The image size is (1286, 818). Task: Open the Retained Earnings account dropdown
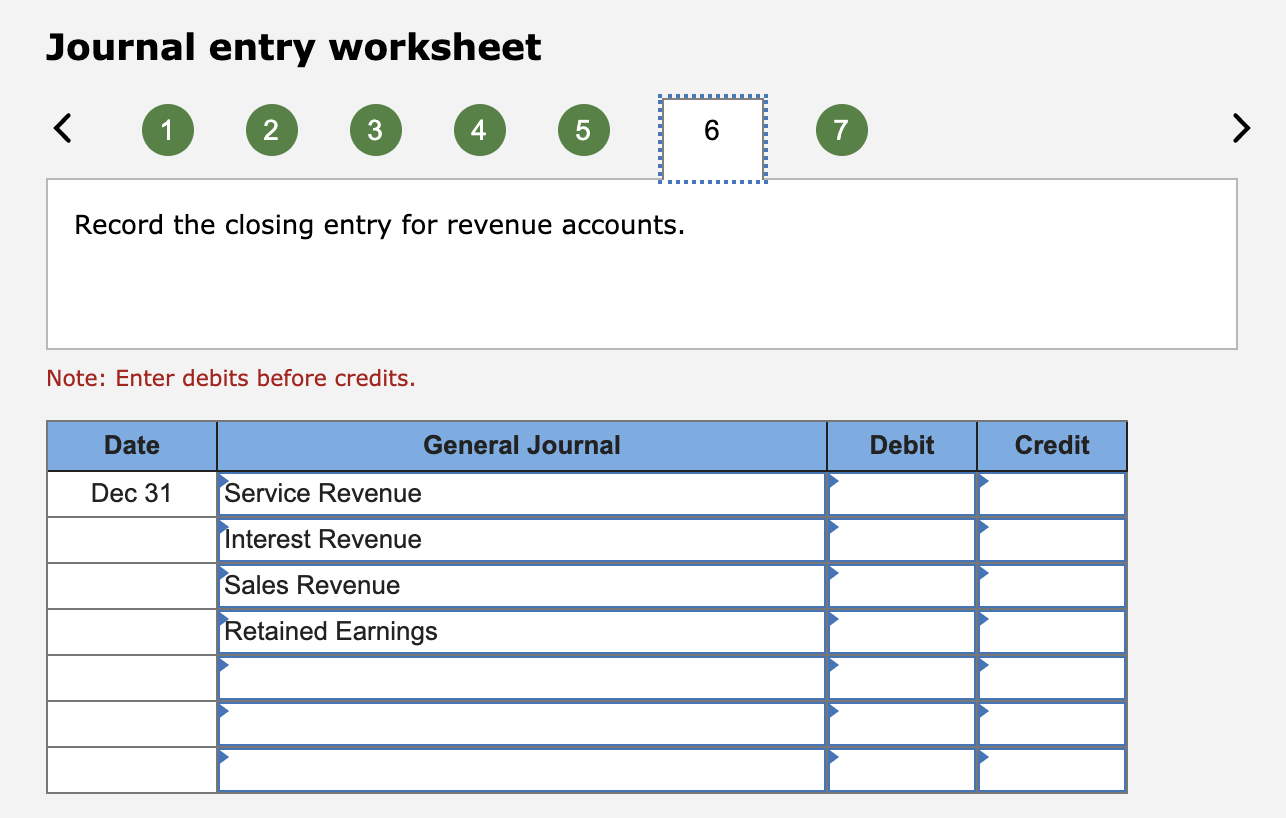pyautogui.click(x=522, y=632)
